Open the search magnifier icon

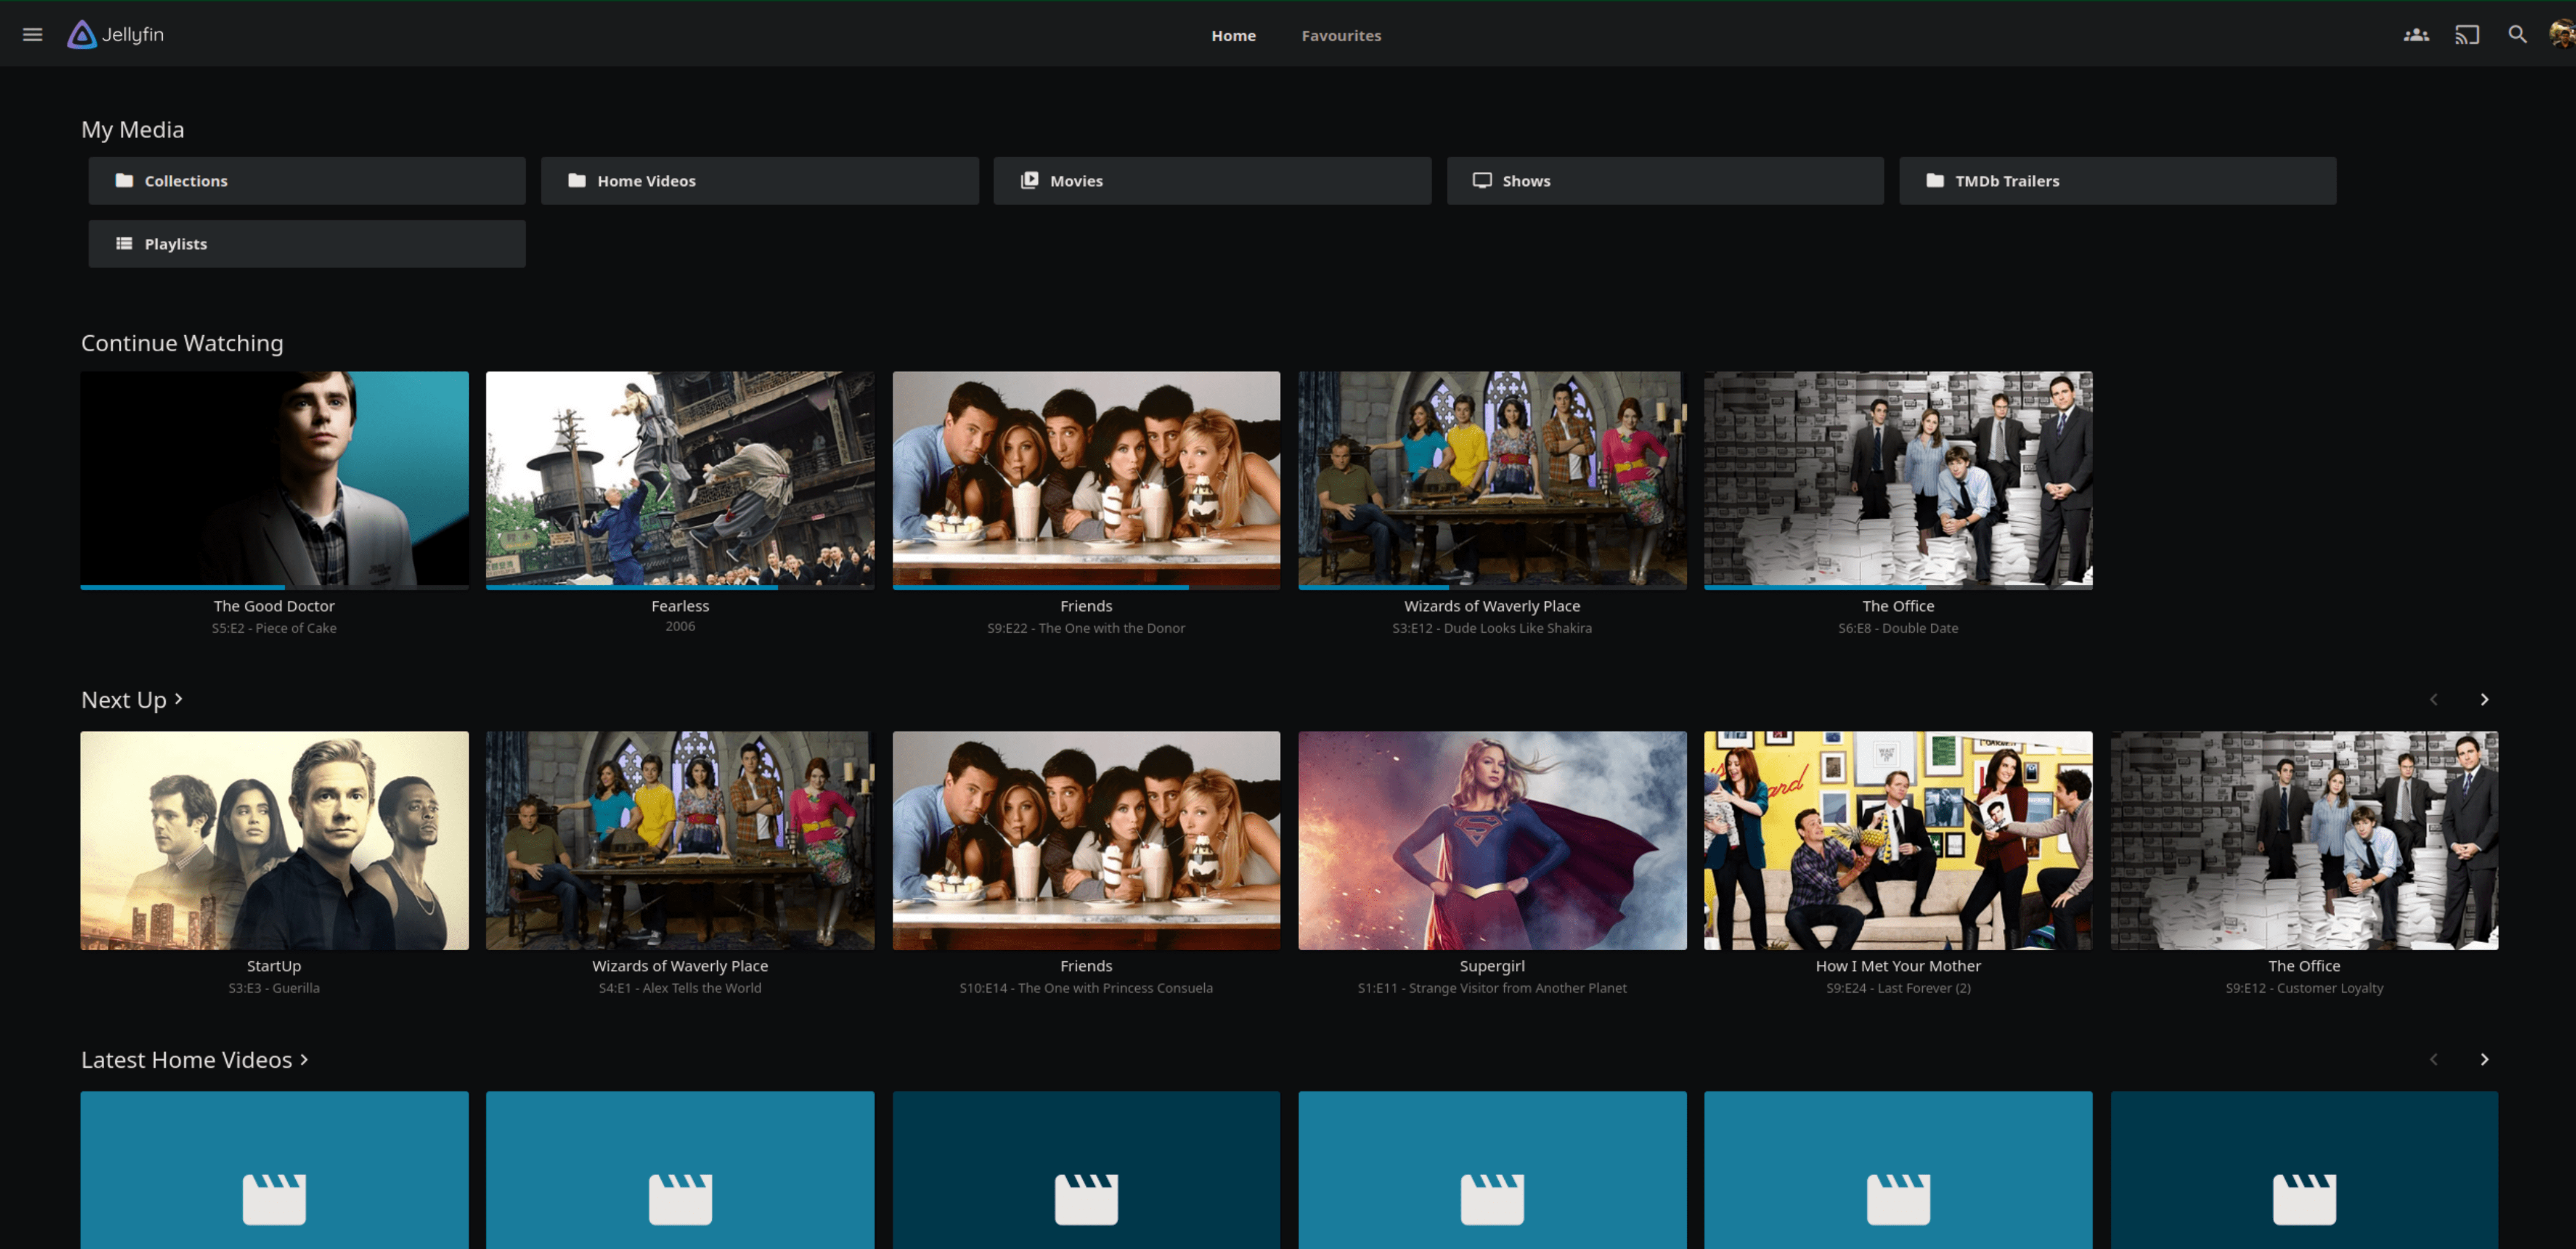2517,35
